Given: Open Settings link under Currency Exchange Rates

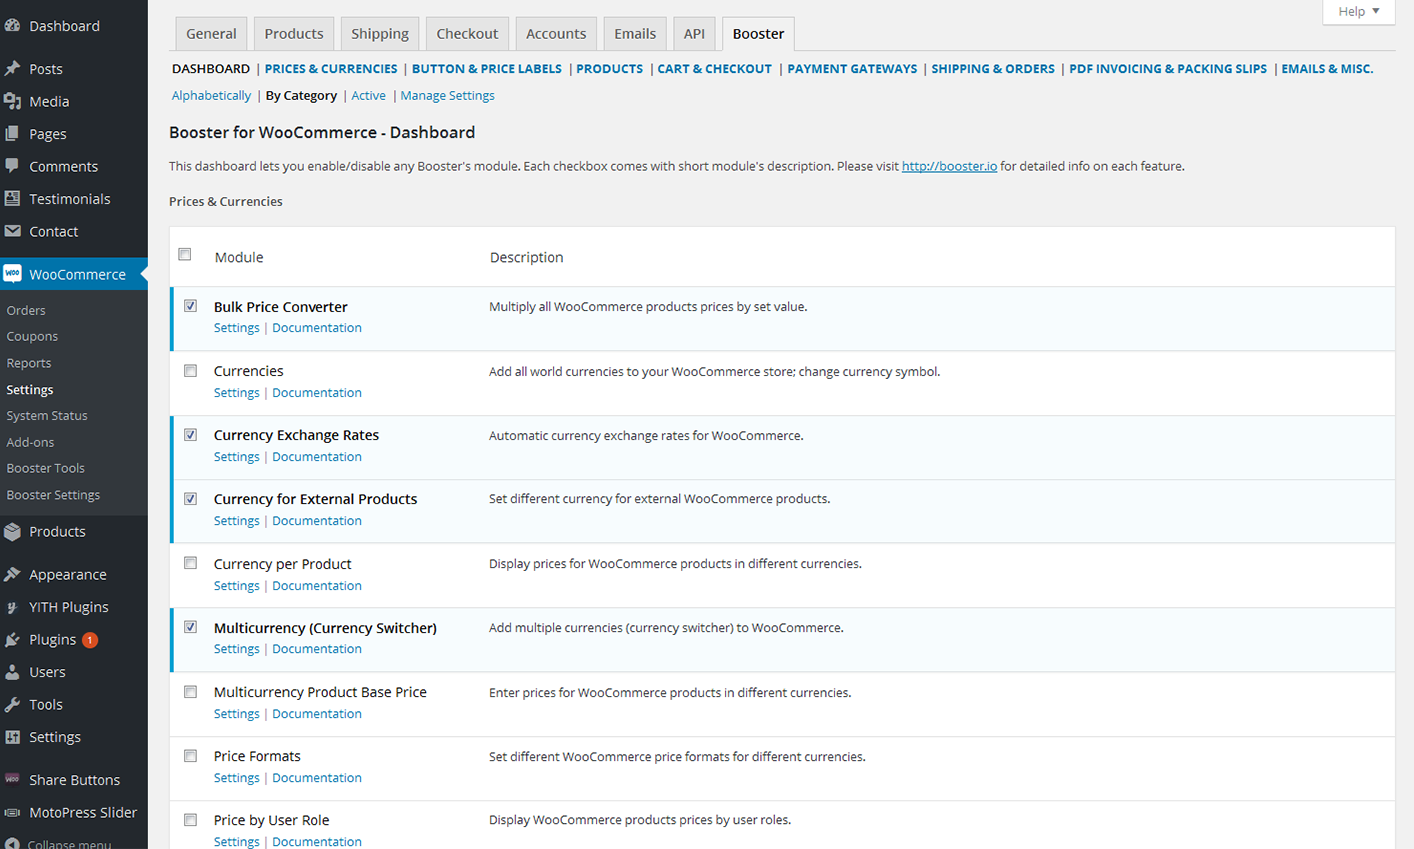Looking at the screenshot, I should 236,457.
